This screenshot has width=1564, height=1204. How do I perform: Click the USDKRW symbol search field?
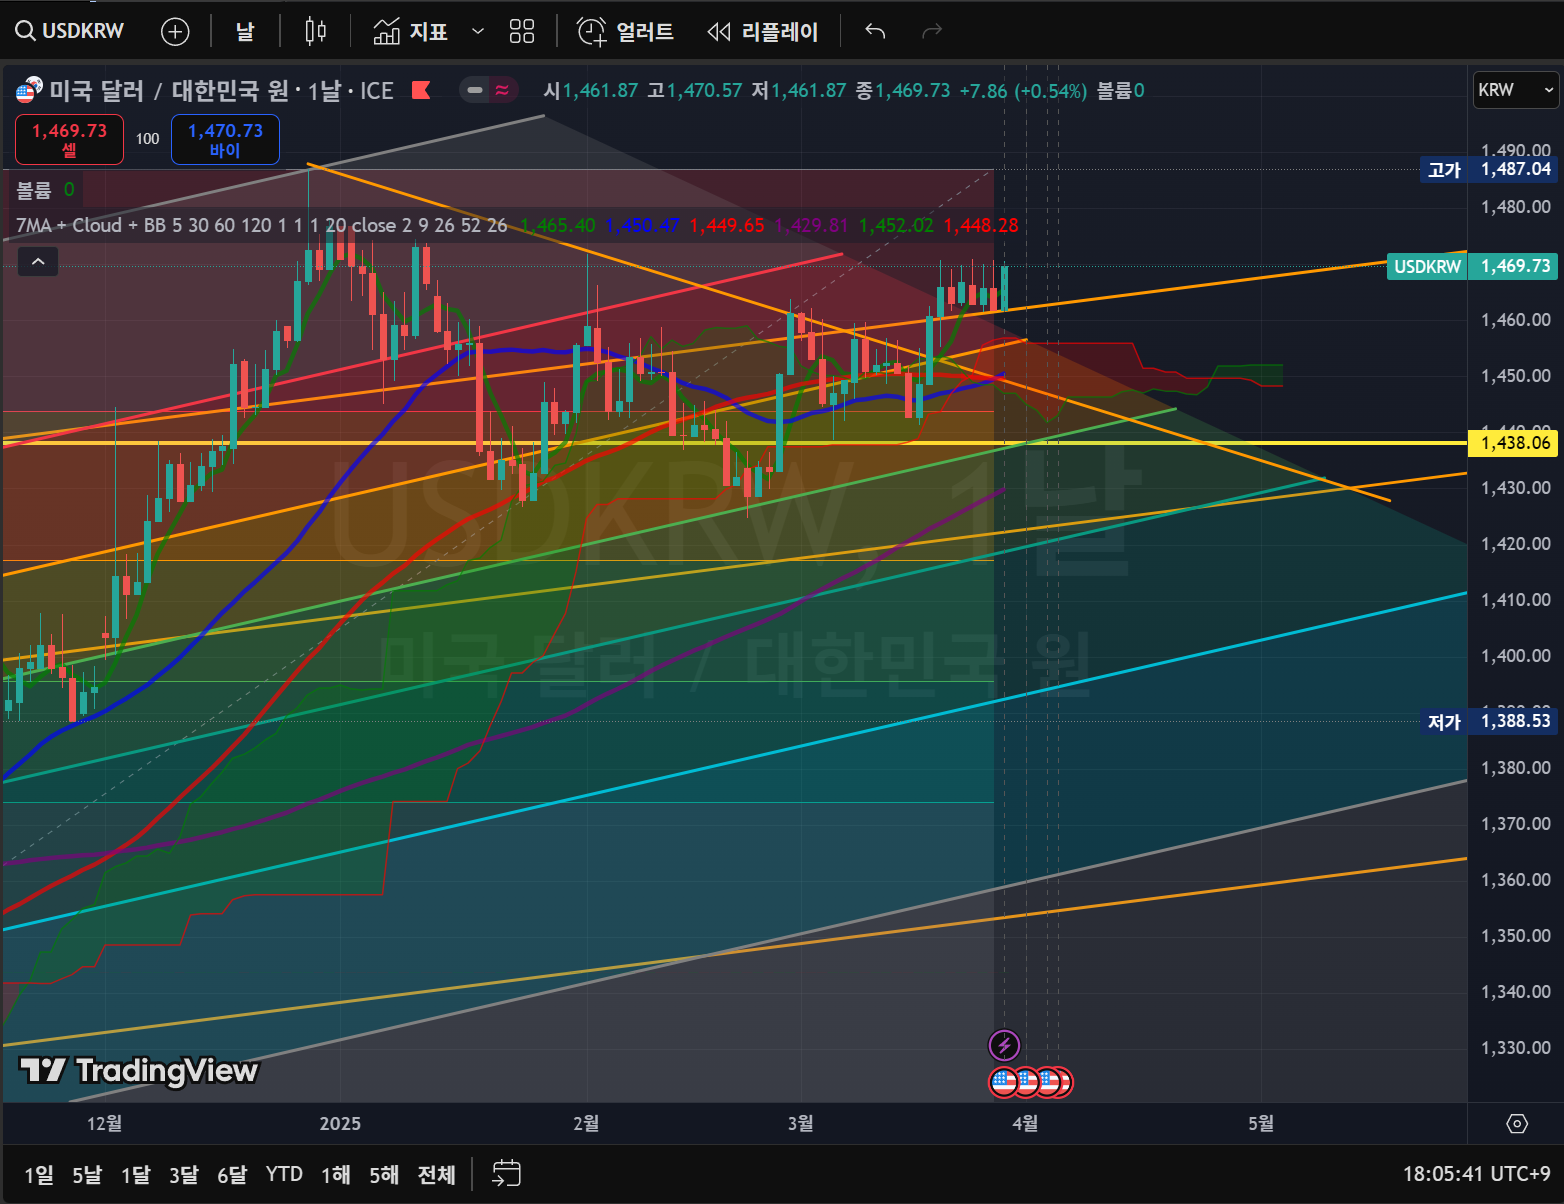pyautogui.click(x=70, y=32)
